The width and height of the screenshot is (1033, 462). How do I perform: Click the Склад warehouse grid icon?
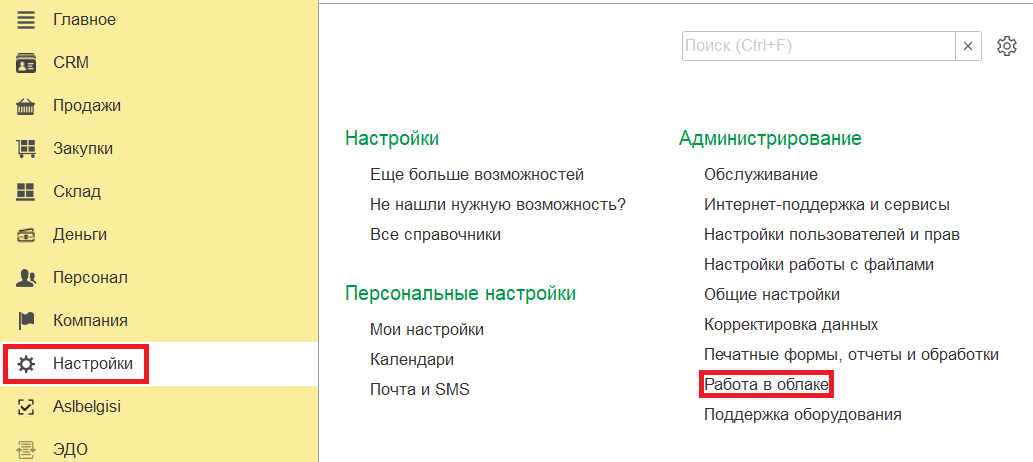pos(26,192)
